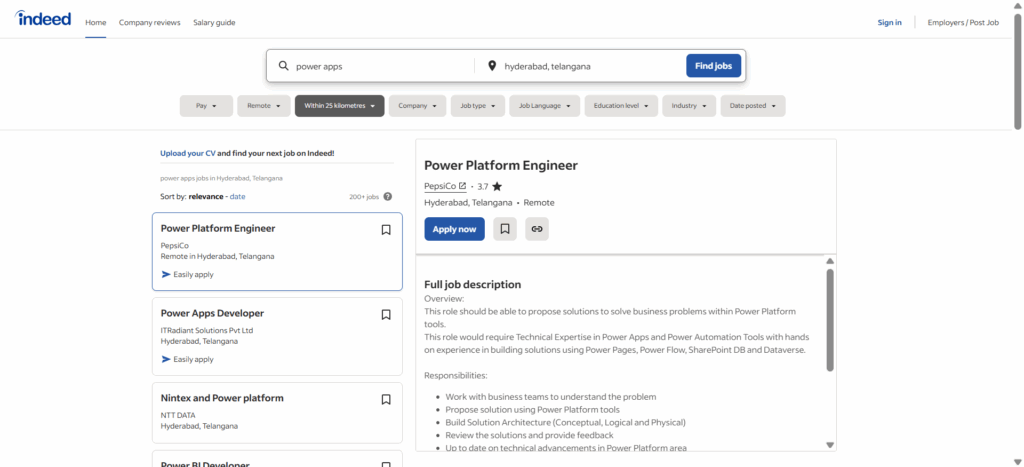1024x467 pixels.
Task: Click 'NTT DATA' company text
Action: (x=178, y=415)
